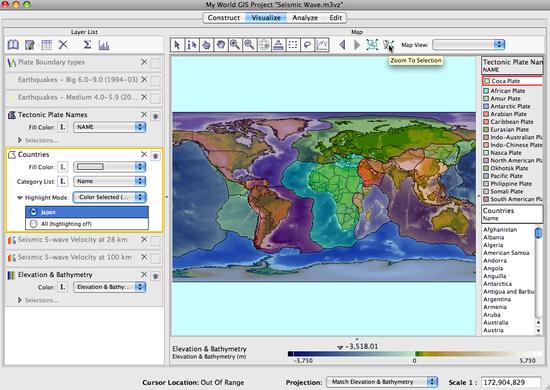Select the get information pointer tool

[x=192, y=45]
